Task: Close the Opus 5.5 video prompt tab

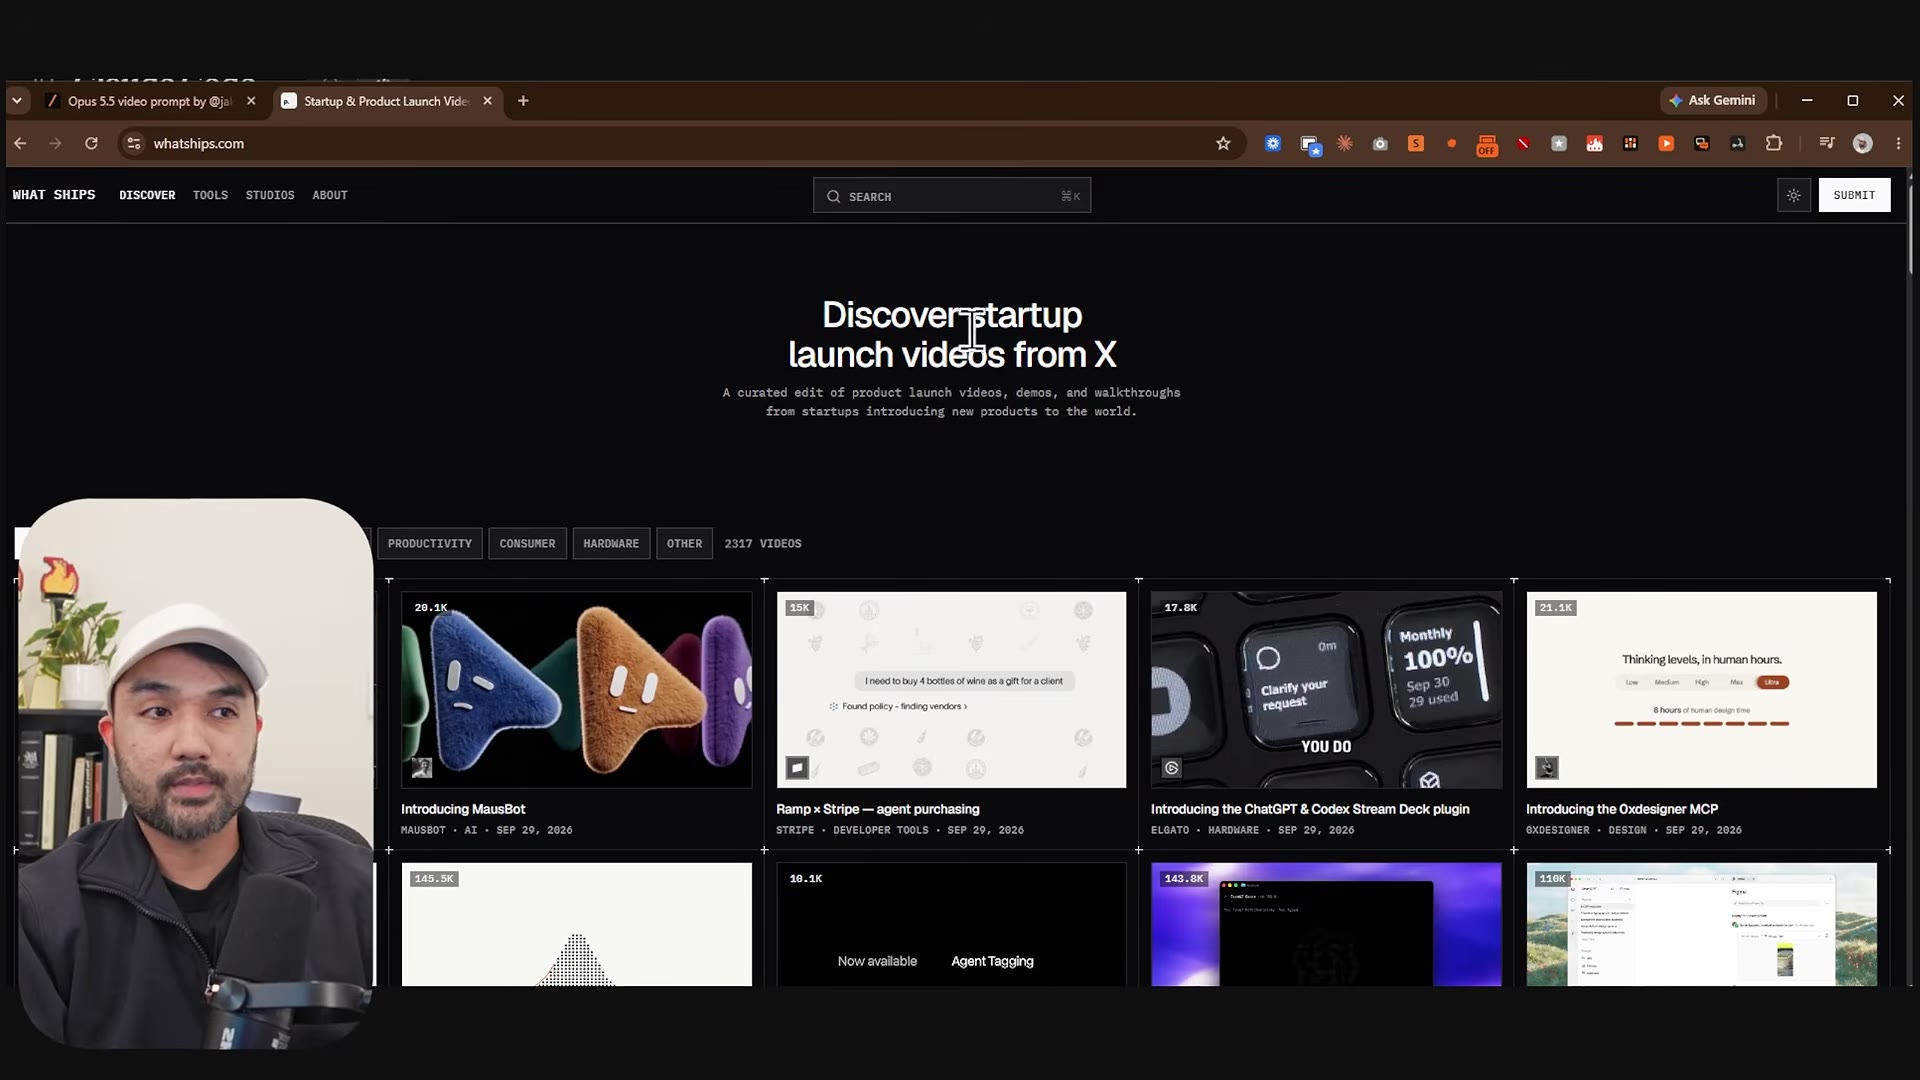Action: tap(251, 101)
